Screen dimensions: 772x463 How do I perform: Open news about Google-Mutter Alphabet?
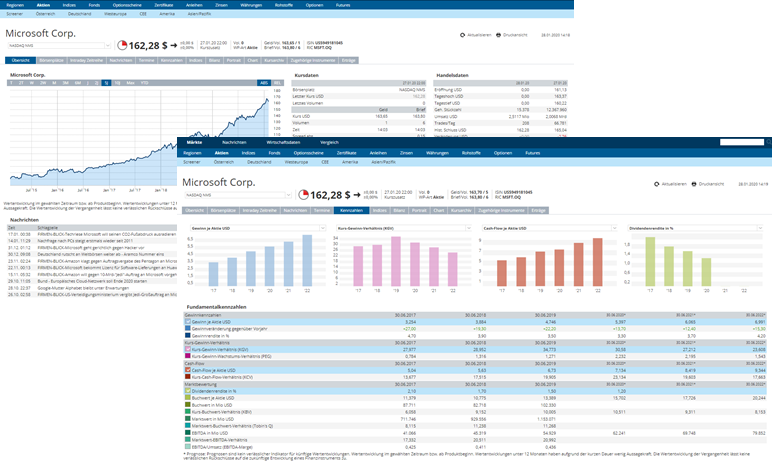pos(83,288)
